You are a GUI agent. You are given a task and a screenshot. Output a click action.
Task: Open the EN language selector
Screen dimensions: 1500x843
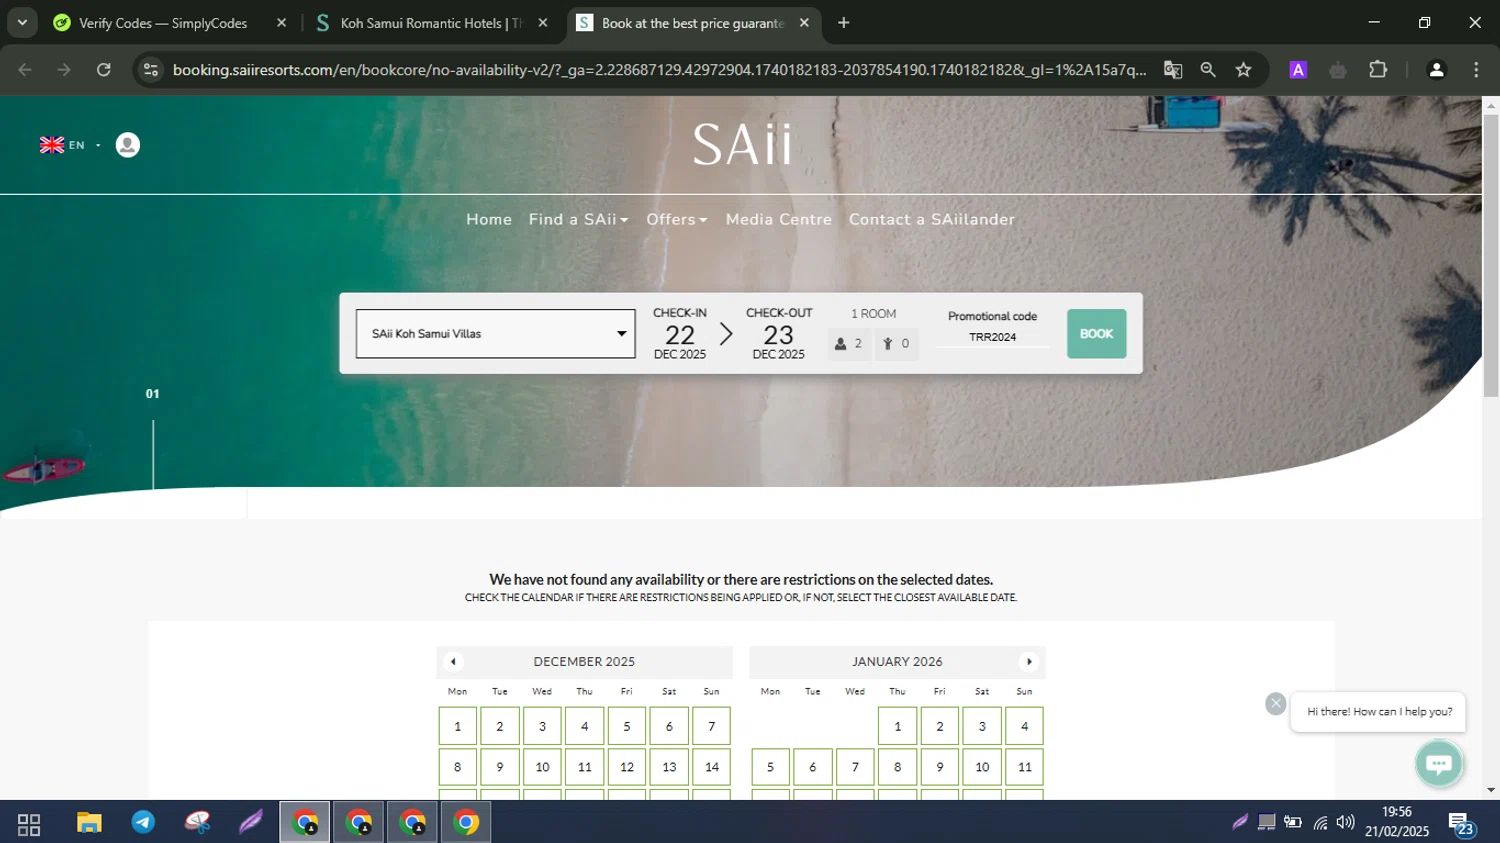click(x=70, y=145)
